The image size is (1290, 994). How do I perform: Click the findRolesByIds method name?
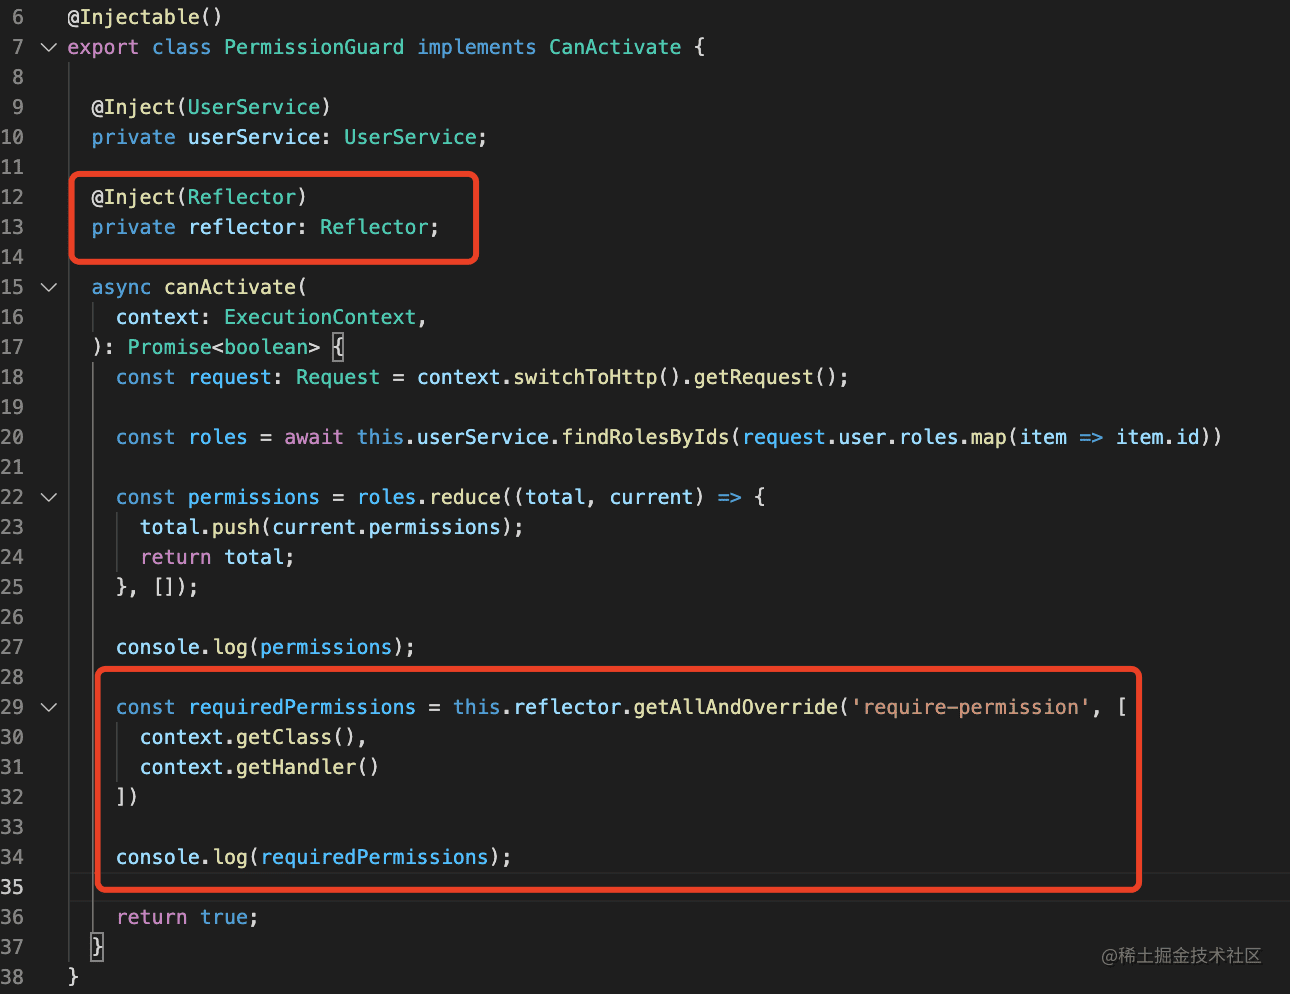click(645, 437)
